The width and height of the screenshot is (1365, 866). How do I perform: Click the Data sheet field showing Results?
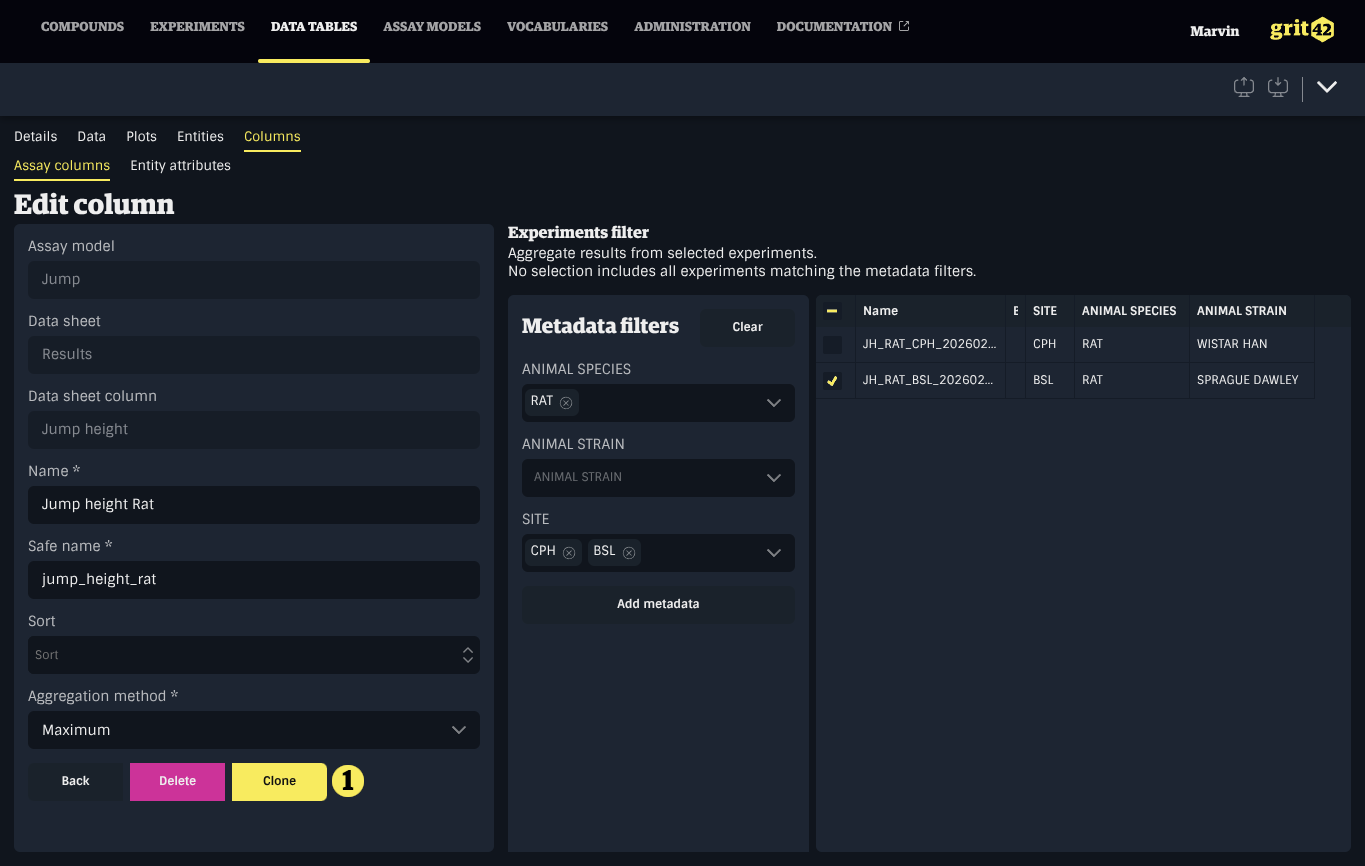(254, 355)
